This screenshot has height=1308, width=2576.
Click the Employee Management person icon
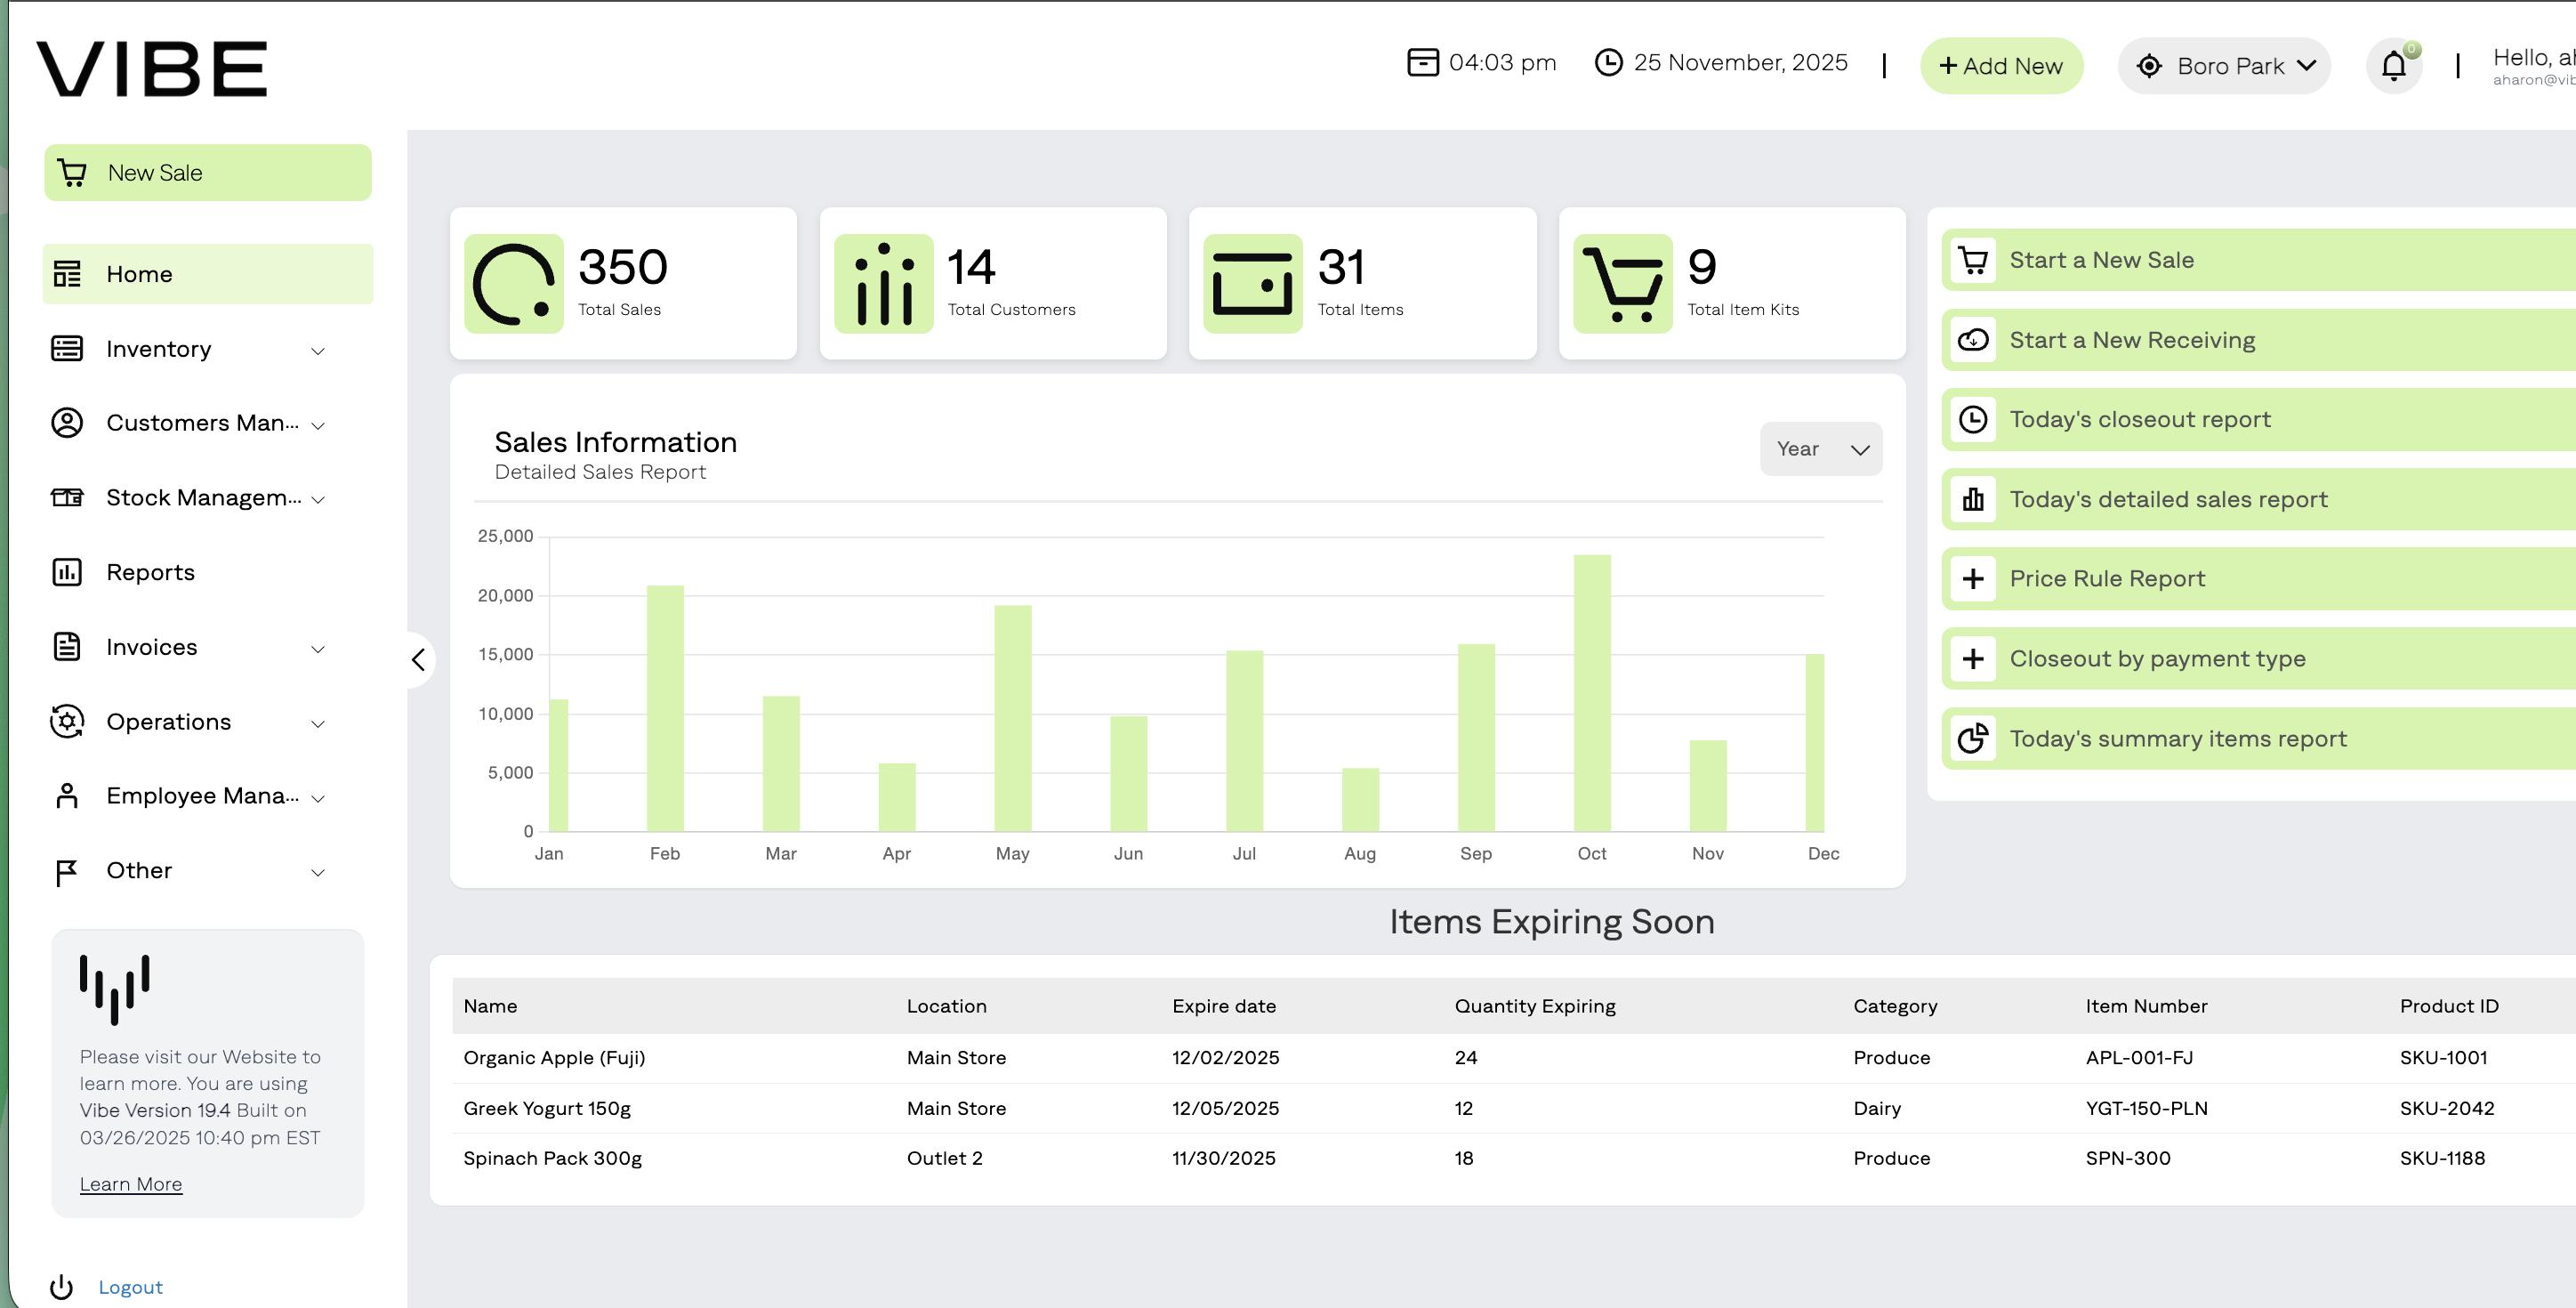66,796
